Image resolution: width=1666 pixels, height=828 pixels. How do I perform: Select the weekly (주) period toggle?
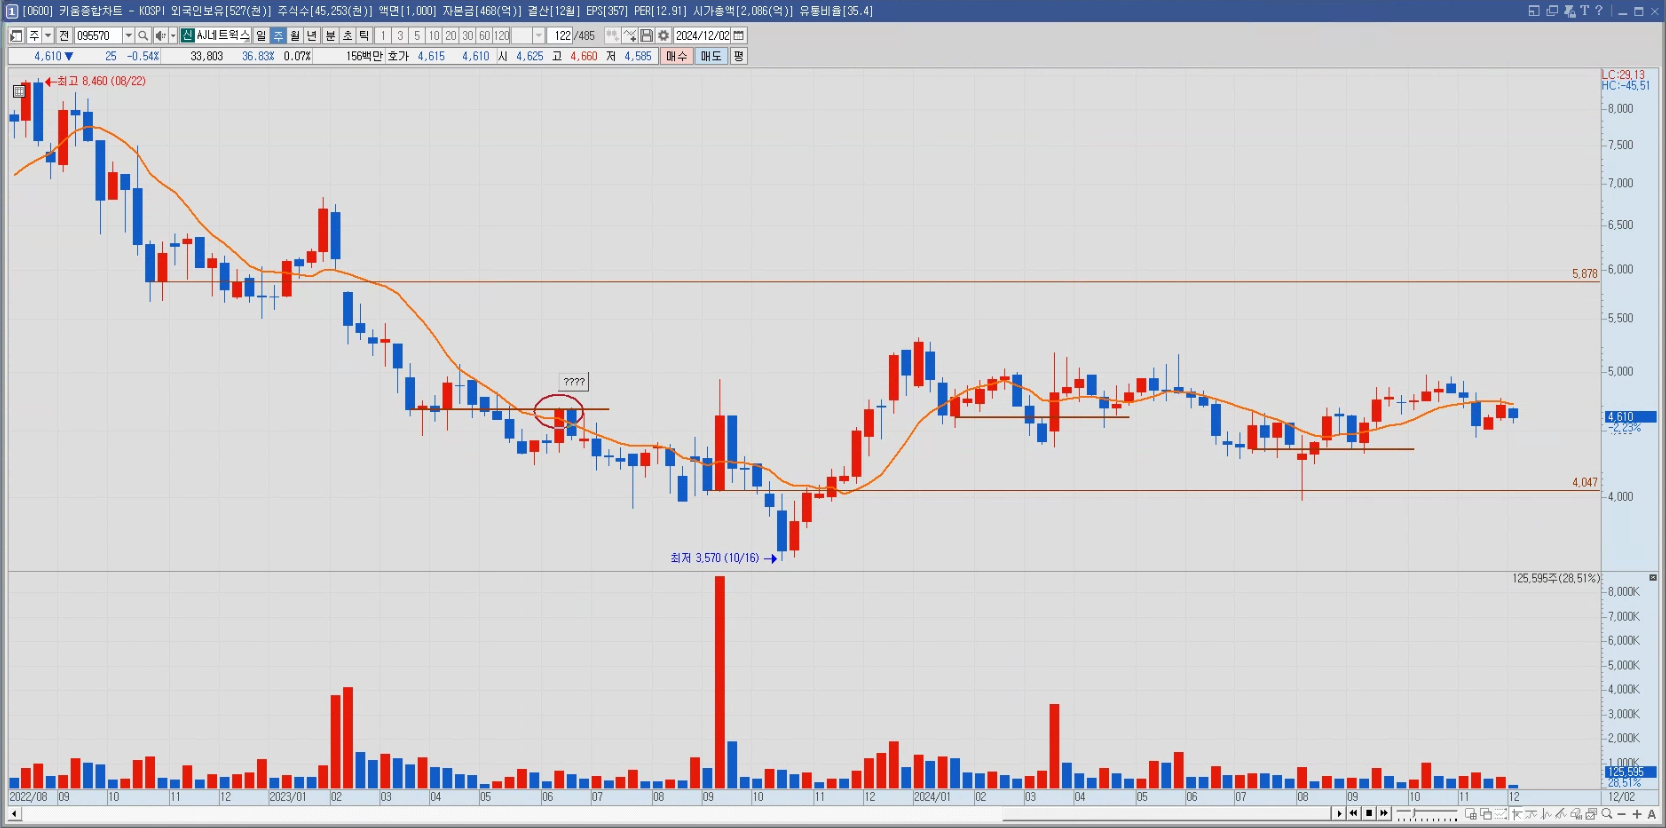pos(278,36)
